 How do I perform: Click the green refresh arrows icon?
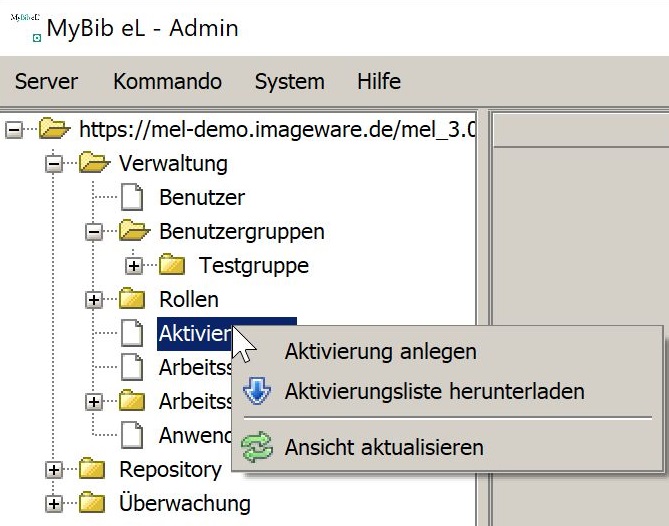(257, 447)
